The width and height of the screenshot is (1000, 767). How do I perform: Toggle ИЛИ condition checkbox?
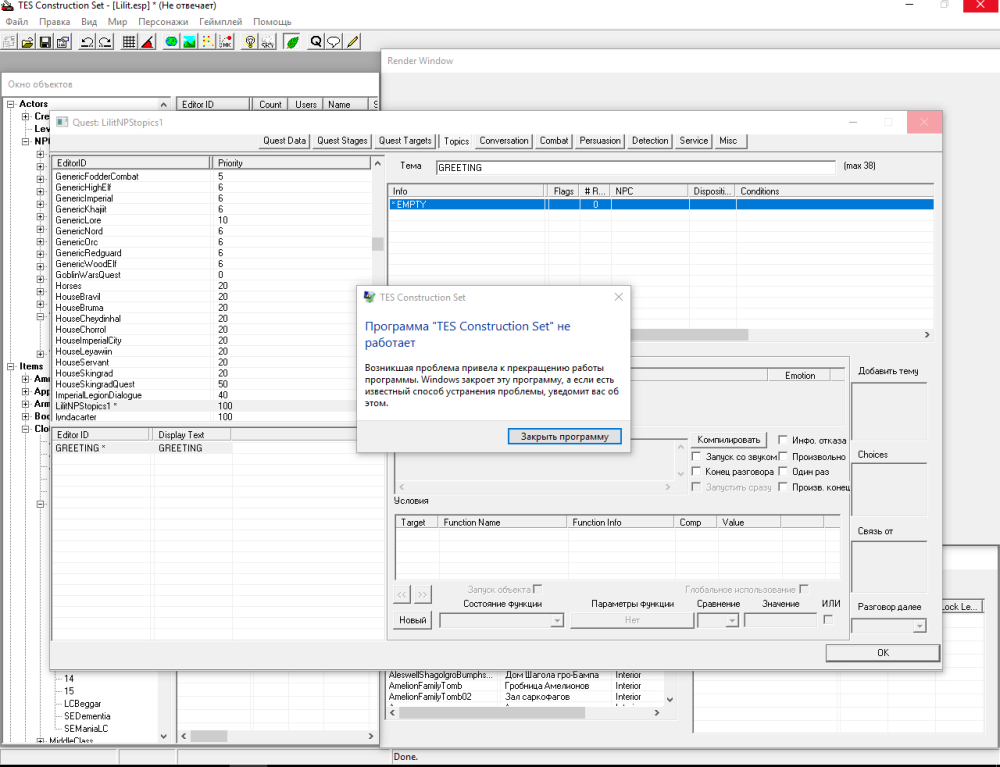pos(828,619)
